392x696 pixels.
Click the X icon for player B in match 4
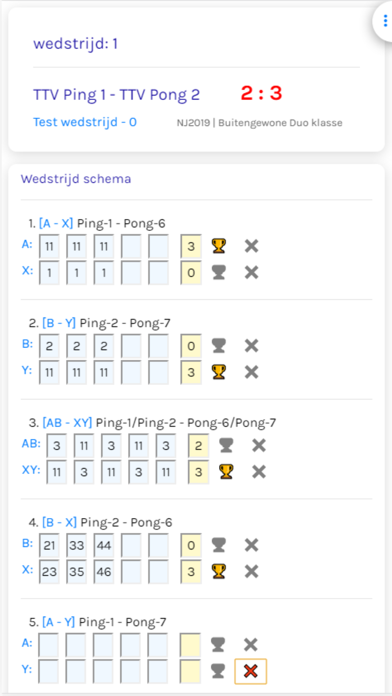[x=252, y=545]
